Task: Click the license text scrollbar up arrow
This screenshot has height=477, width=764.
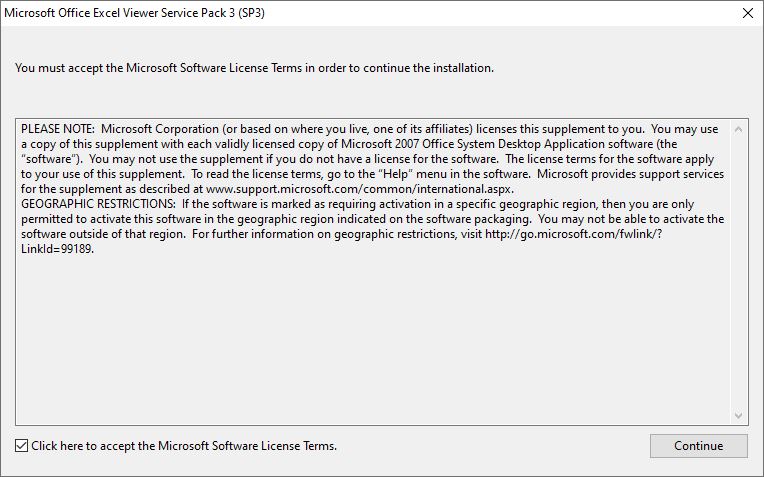Action: pyautogui.click(x=738, y=129)
